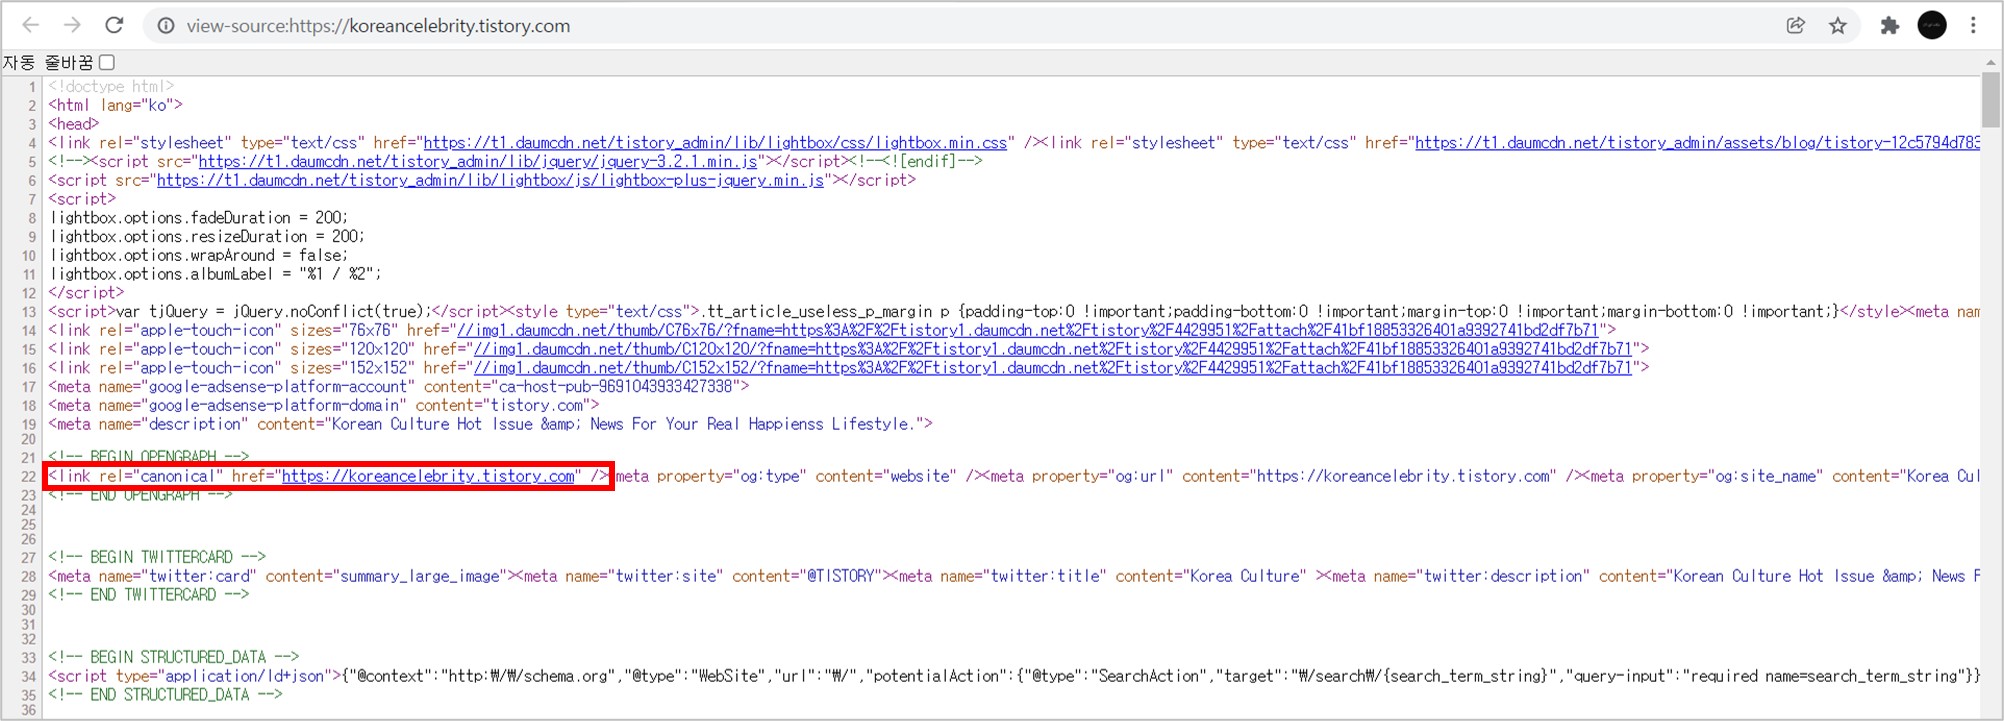Click lightbox.options.resizeDuration = 200 line
The image size is (2004, 721).
(x=207, y=237)
